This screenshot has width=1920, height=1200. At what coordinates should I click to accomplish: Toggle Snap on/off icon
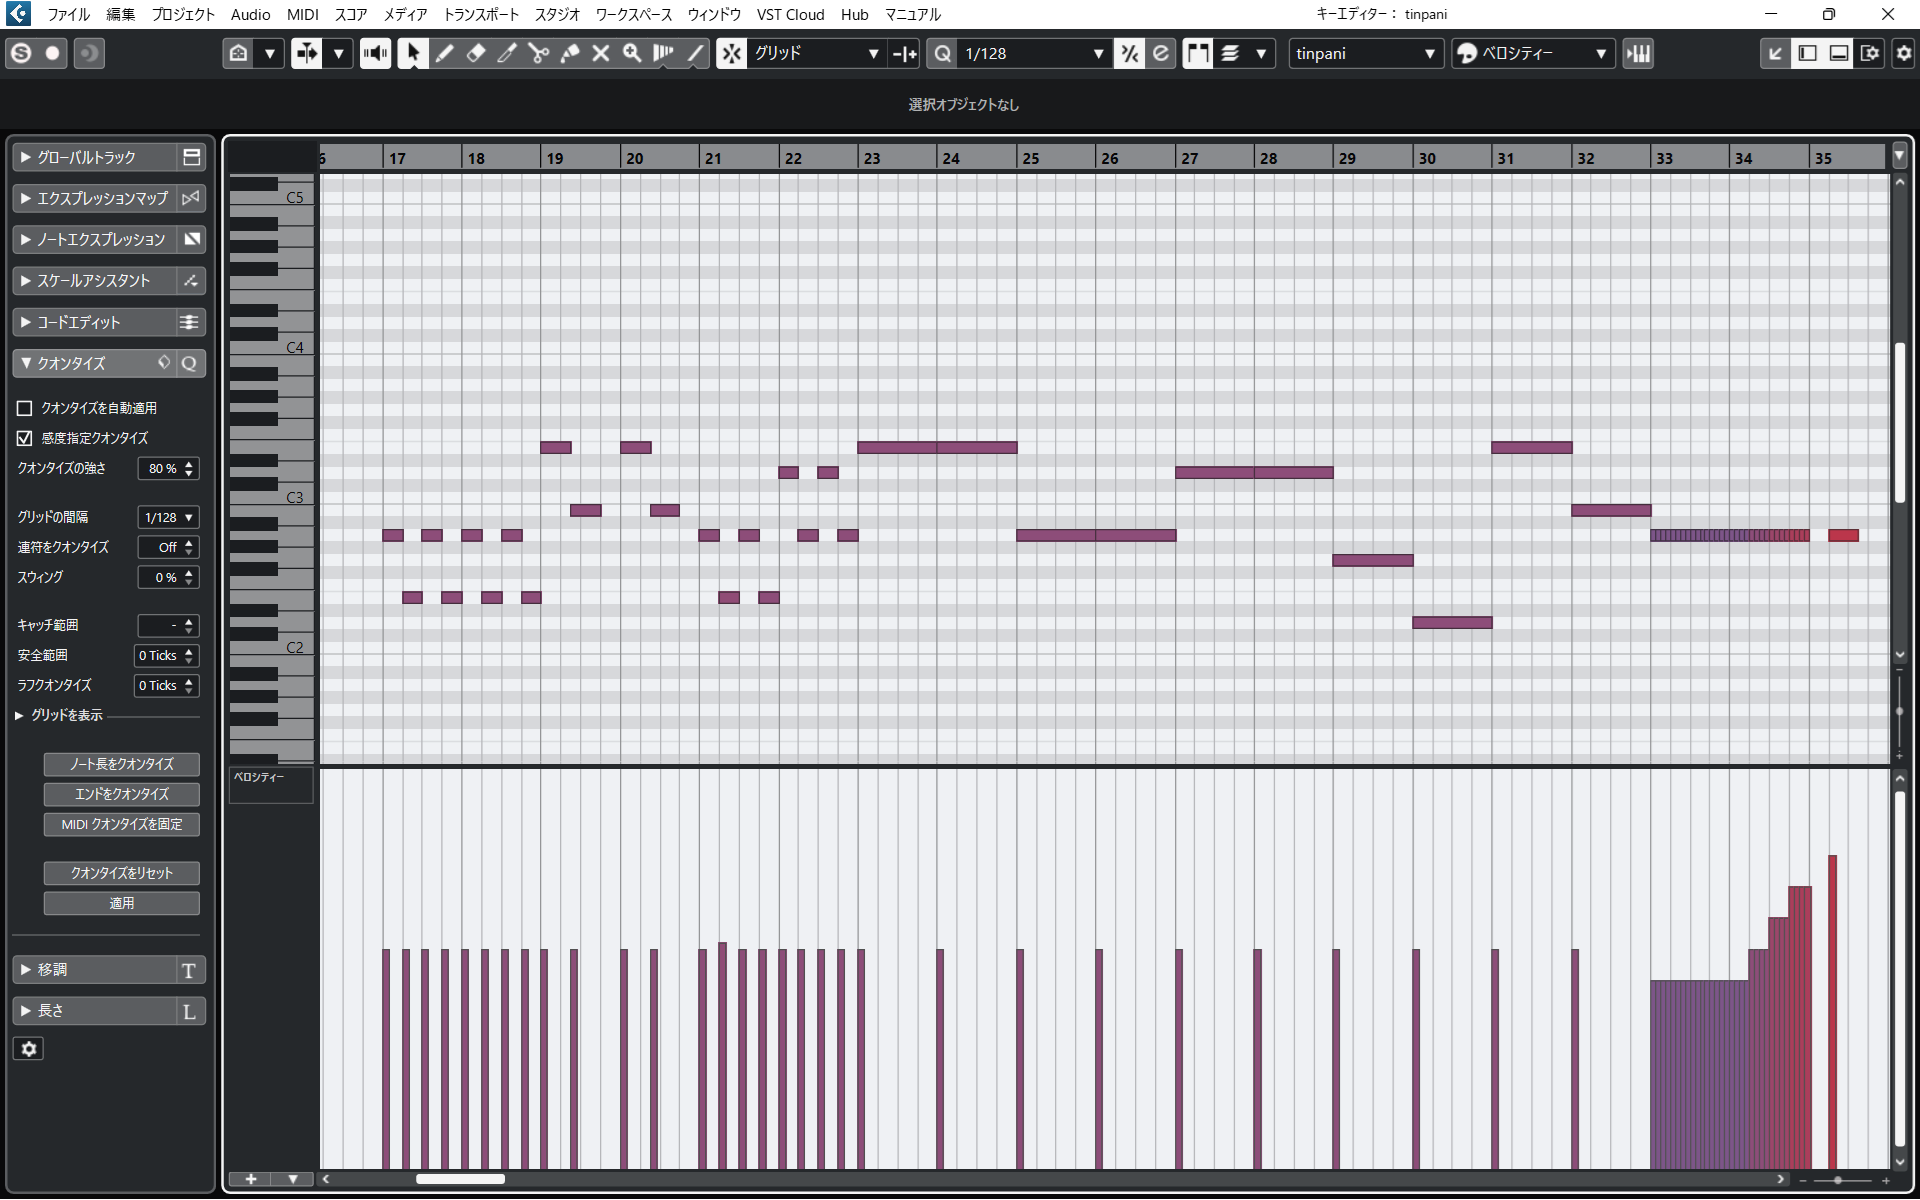[x=732, y=54]
